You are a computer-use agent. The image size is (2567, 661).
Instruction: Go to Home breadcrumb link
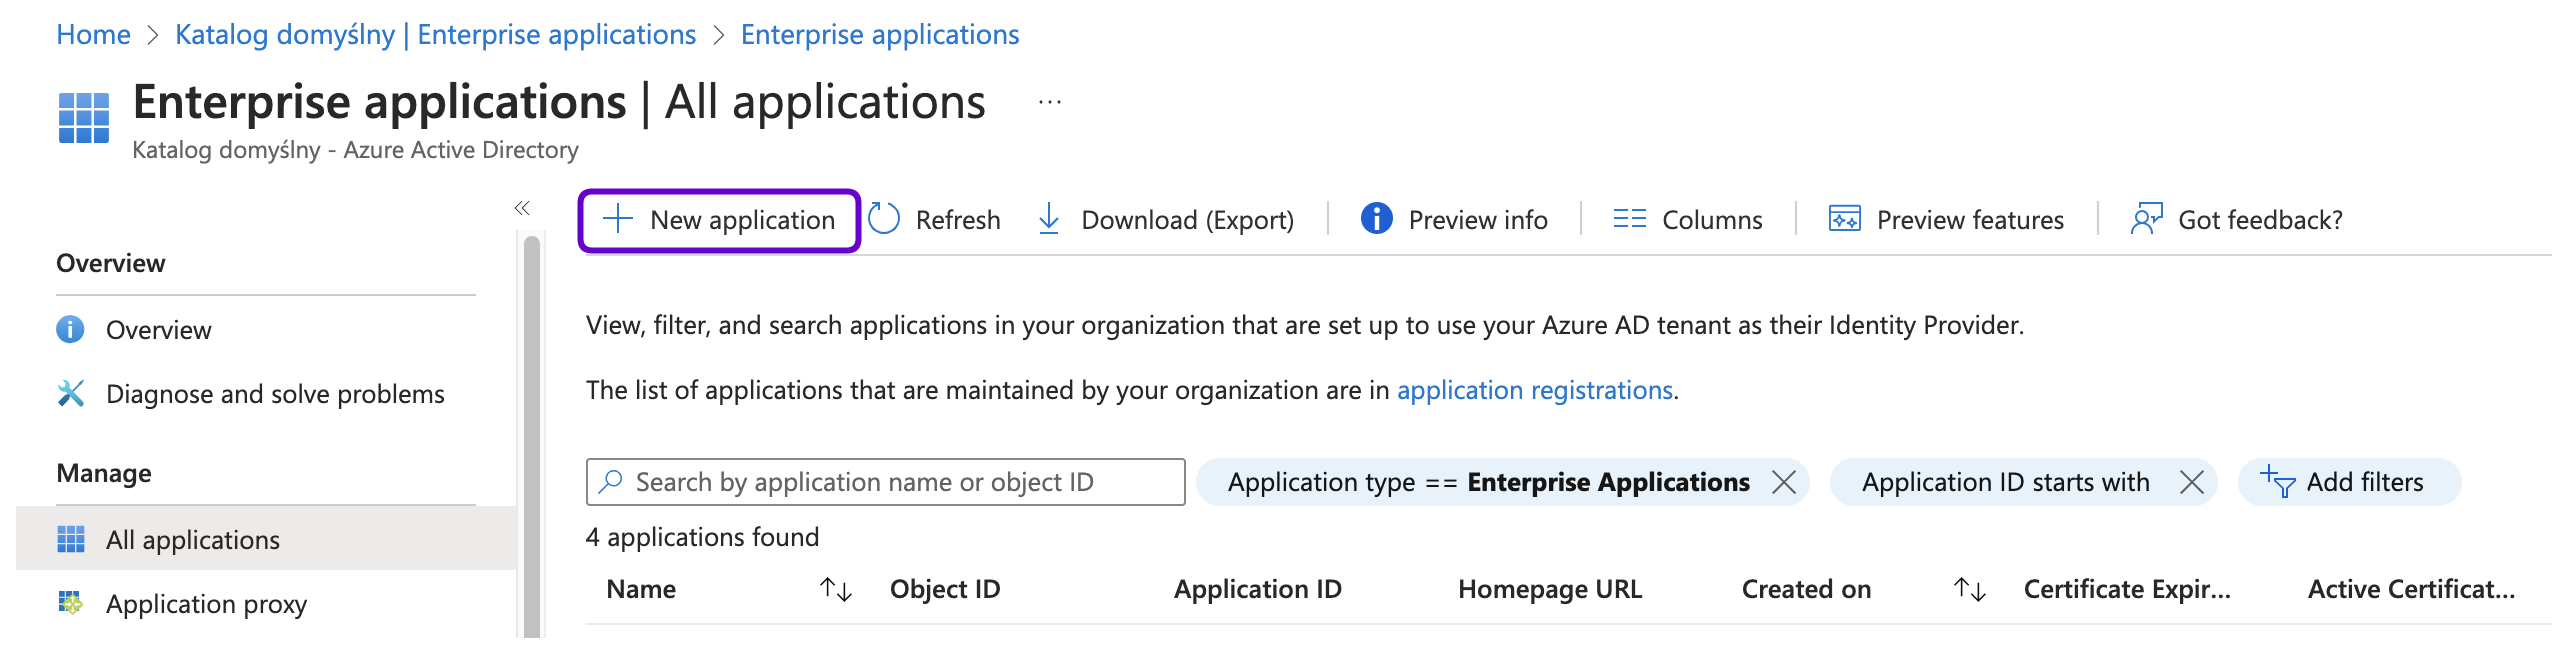(93, 35)
